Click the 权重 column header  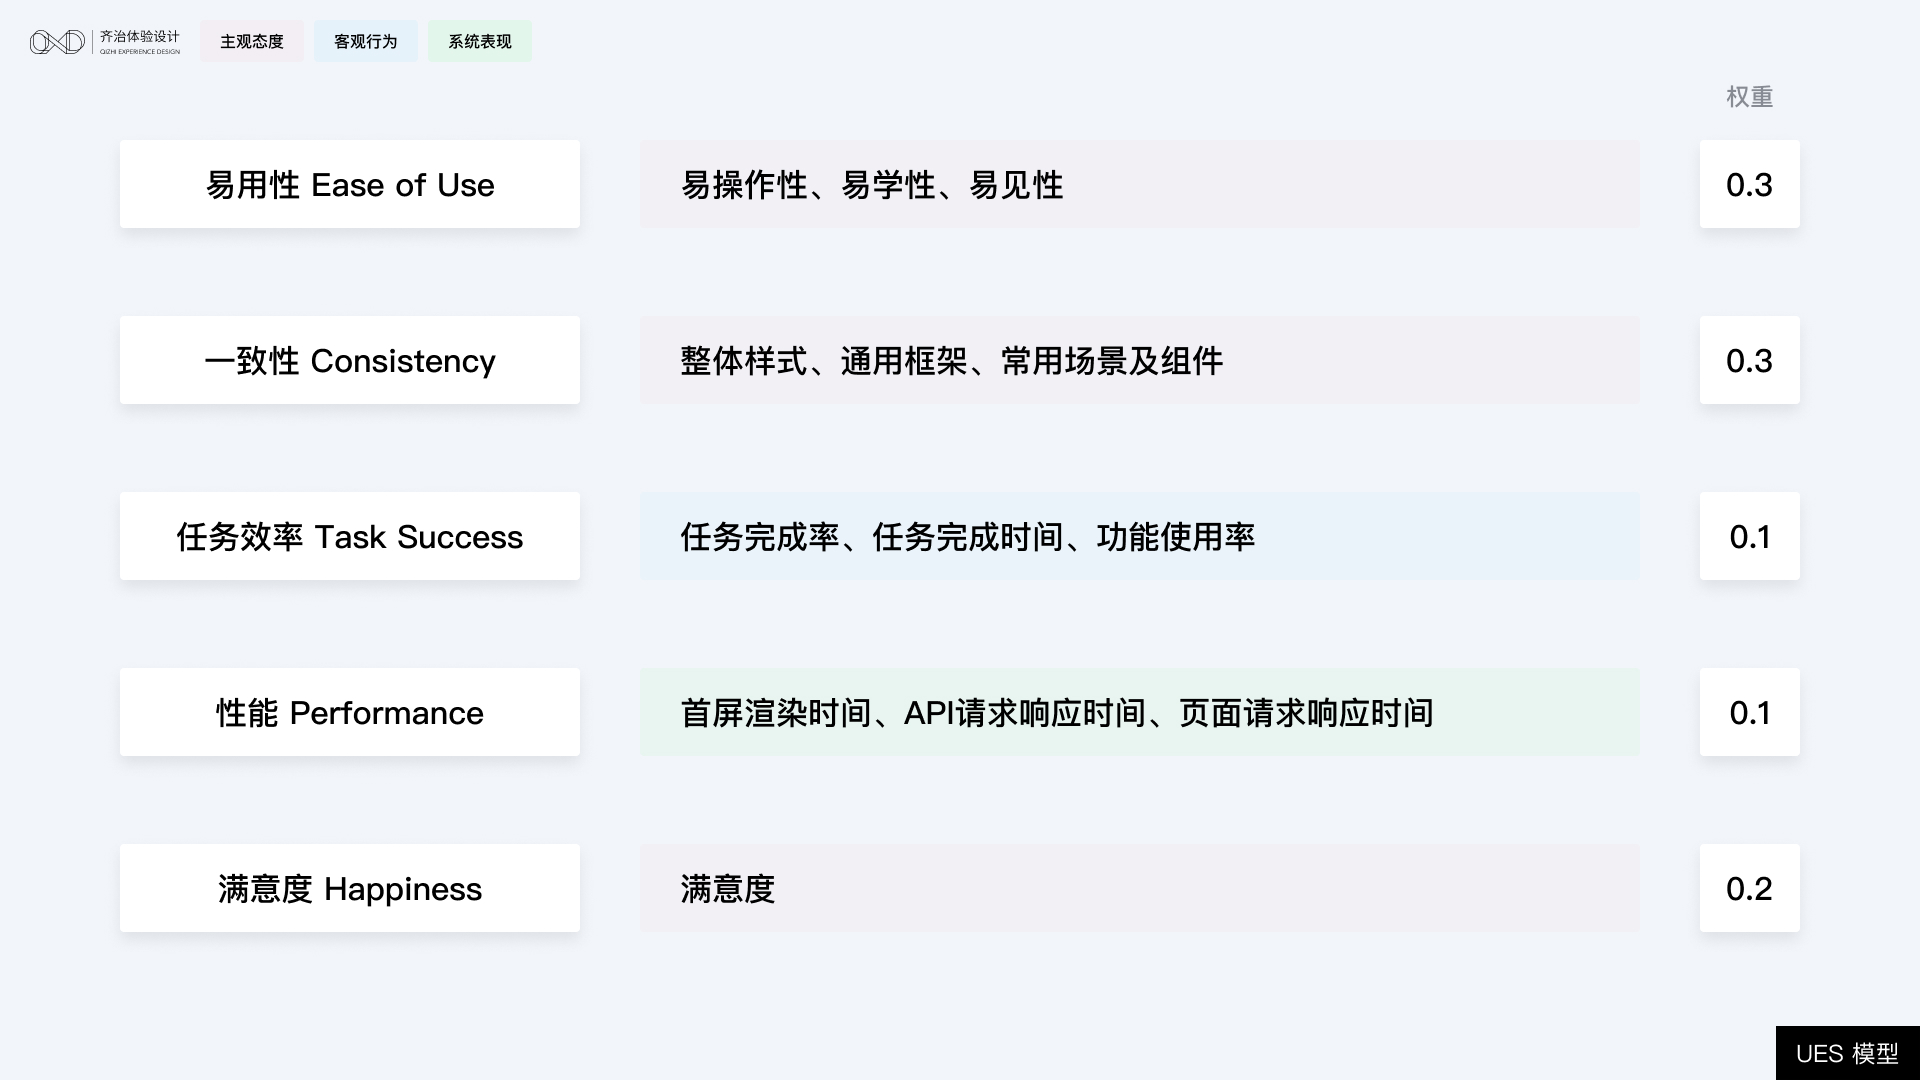click(x=1749, y=97)
